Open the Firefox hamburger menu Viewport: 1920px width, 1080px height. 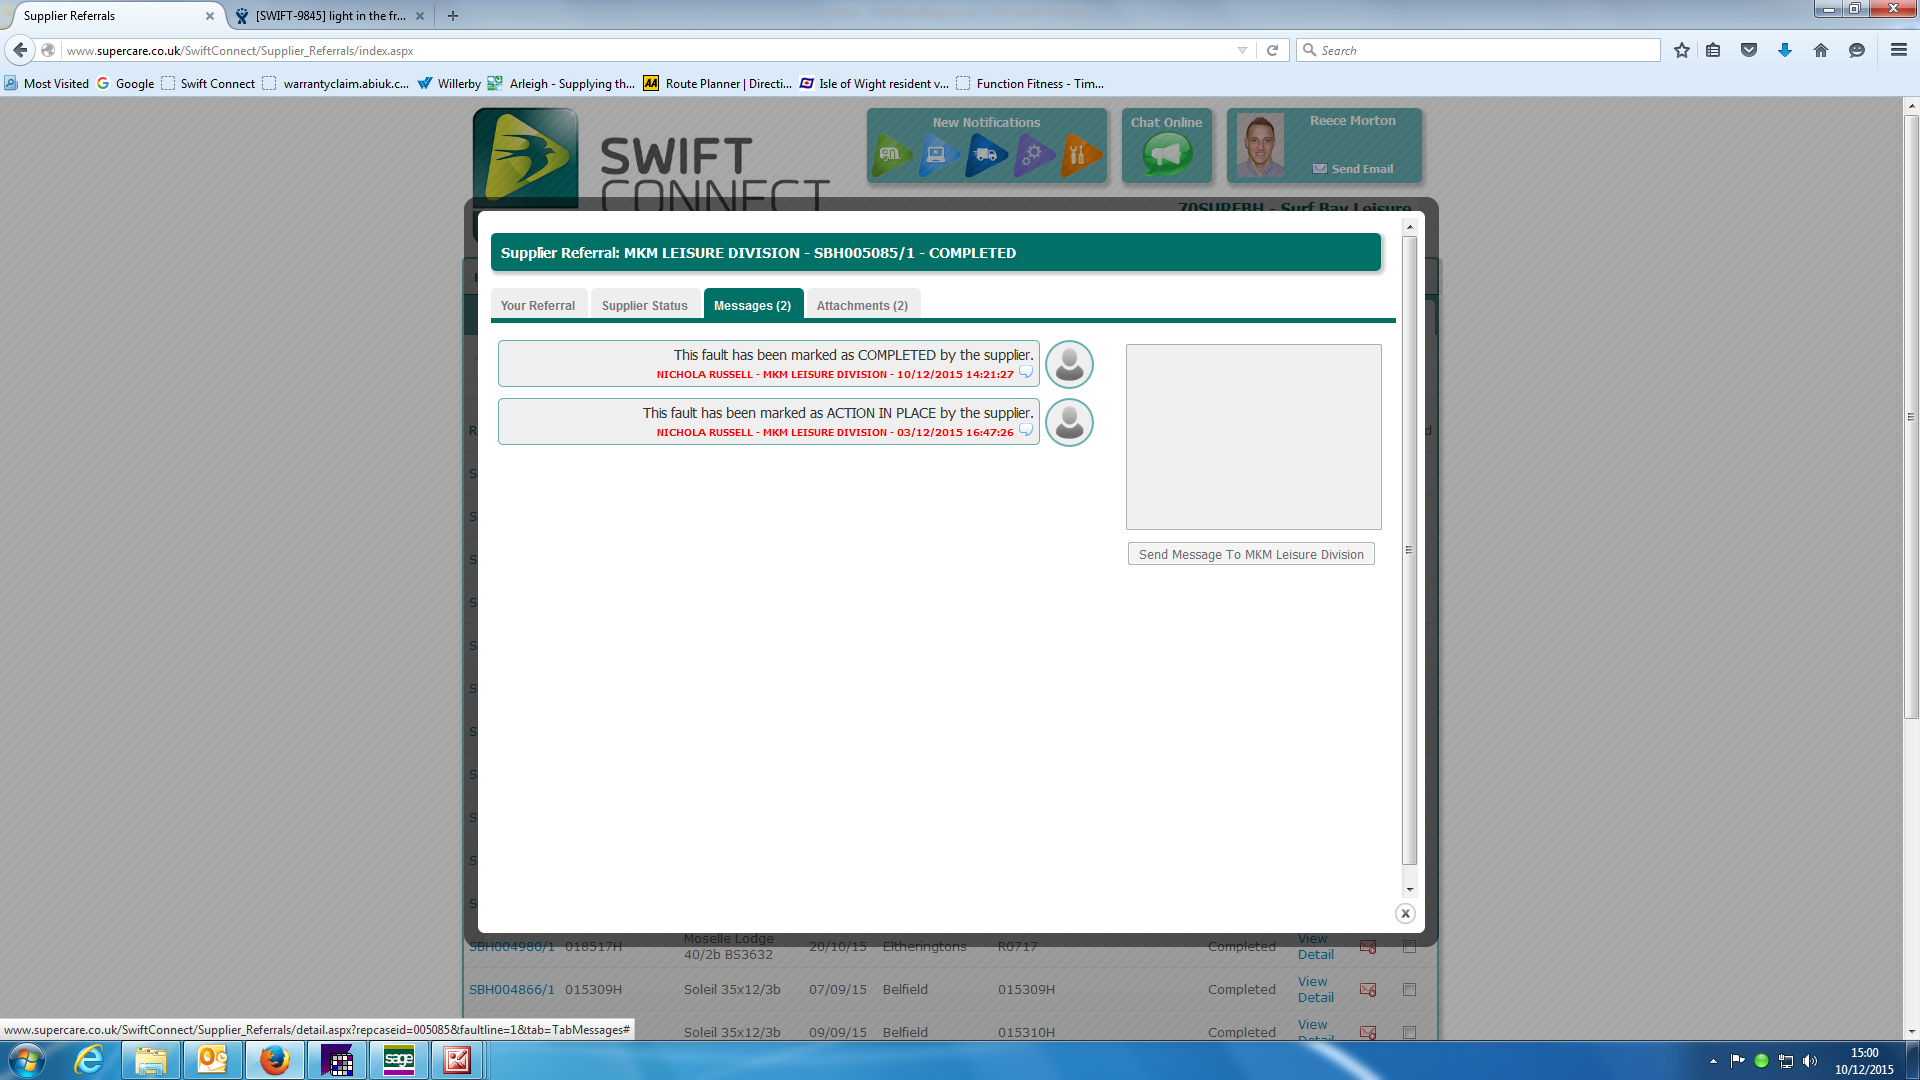pos(1898,50)
